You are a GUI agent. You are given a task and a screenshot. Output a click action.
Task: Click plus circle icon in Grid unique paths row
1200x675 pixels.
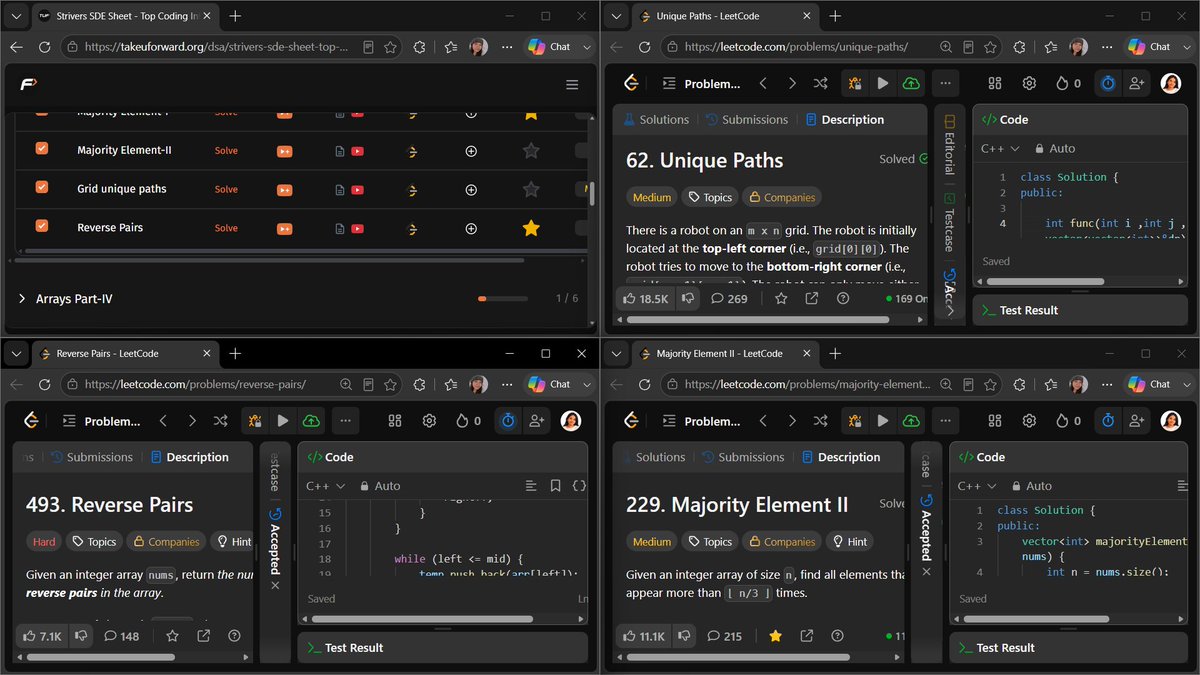click(471, 189)
